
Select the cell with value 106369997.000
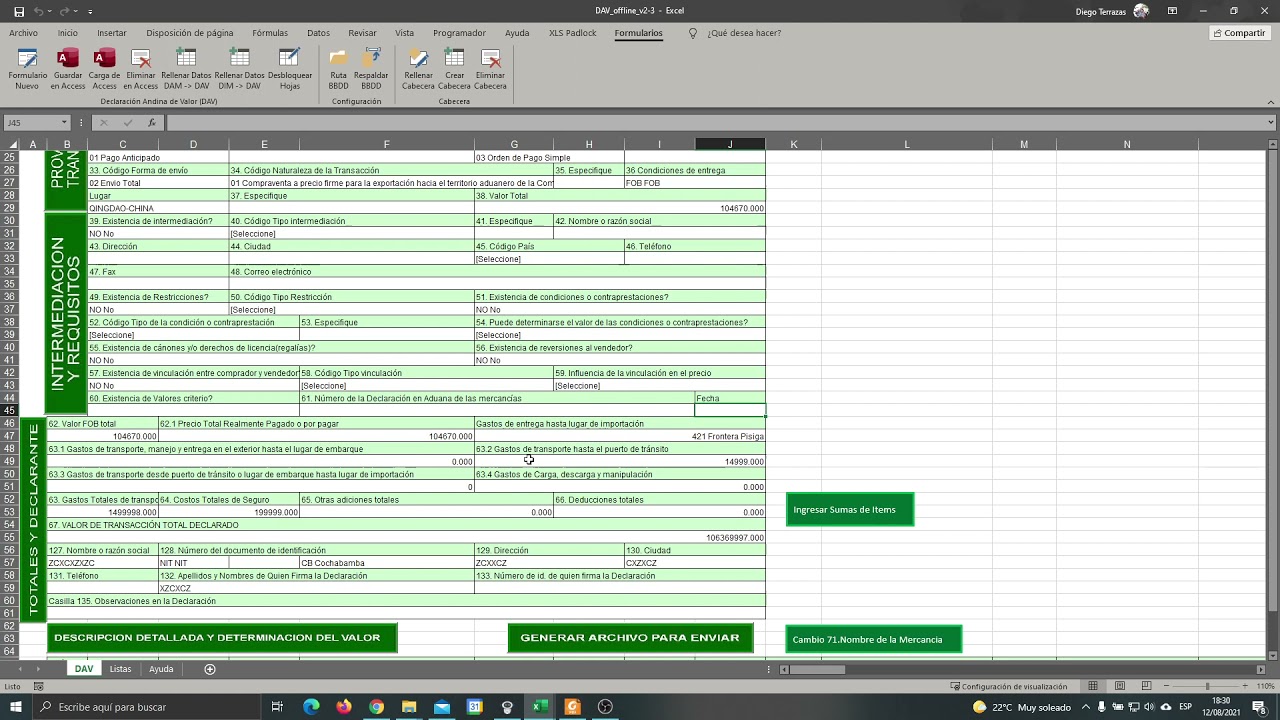click(x=406, y=537)
